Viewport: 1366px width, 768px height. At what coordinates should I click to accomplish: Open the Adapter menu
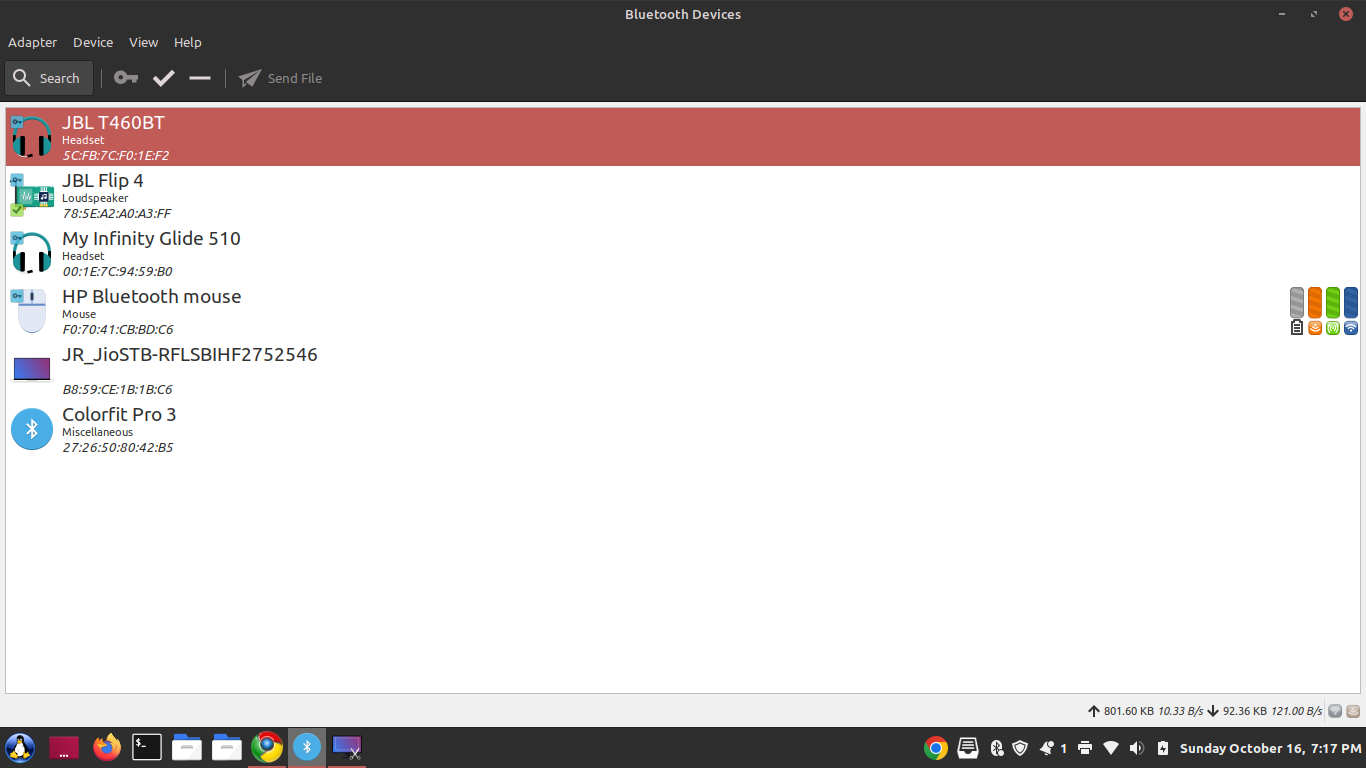(32, 42)
